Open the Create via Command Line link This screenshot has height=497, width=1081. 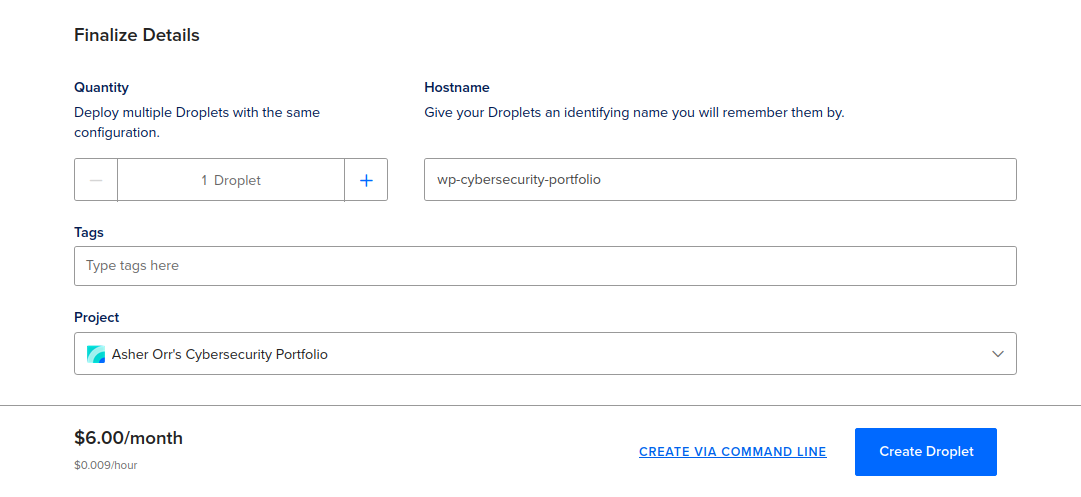coord(733,452)
